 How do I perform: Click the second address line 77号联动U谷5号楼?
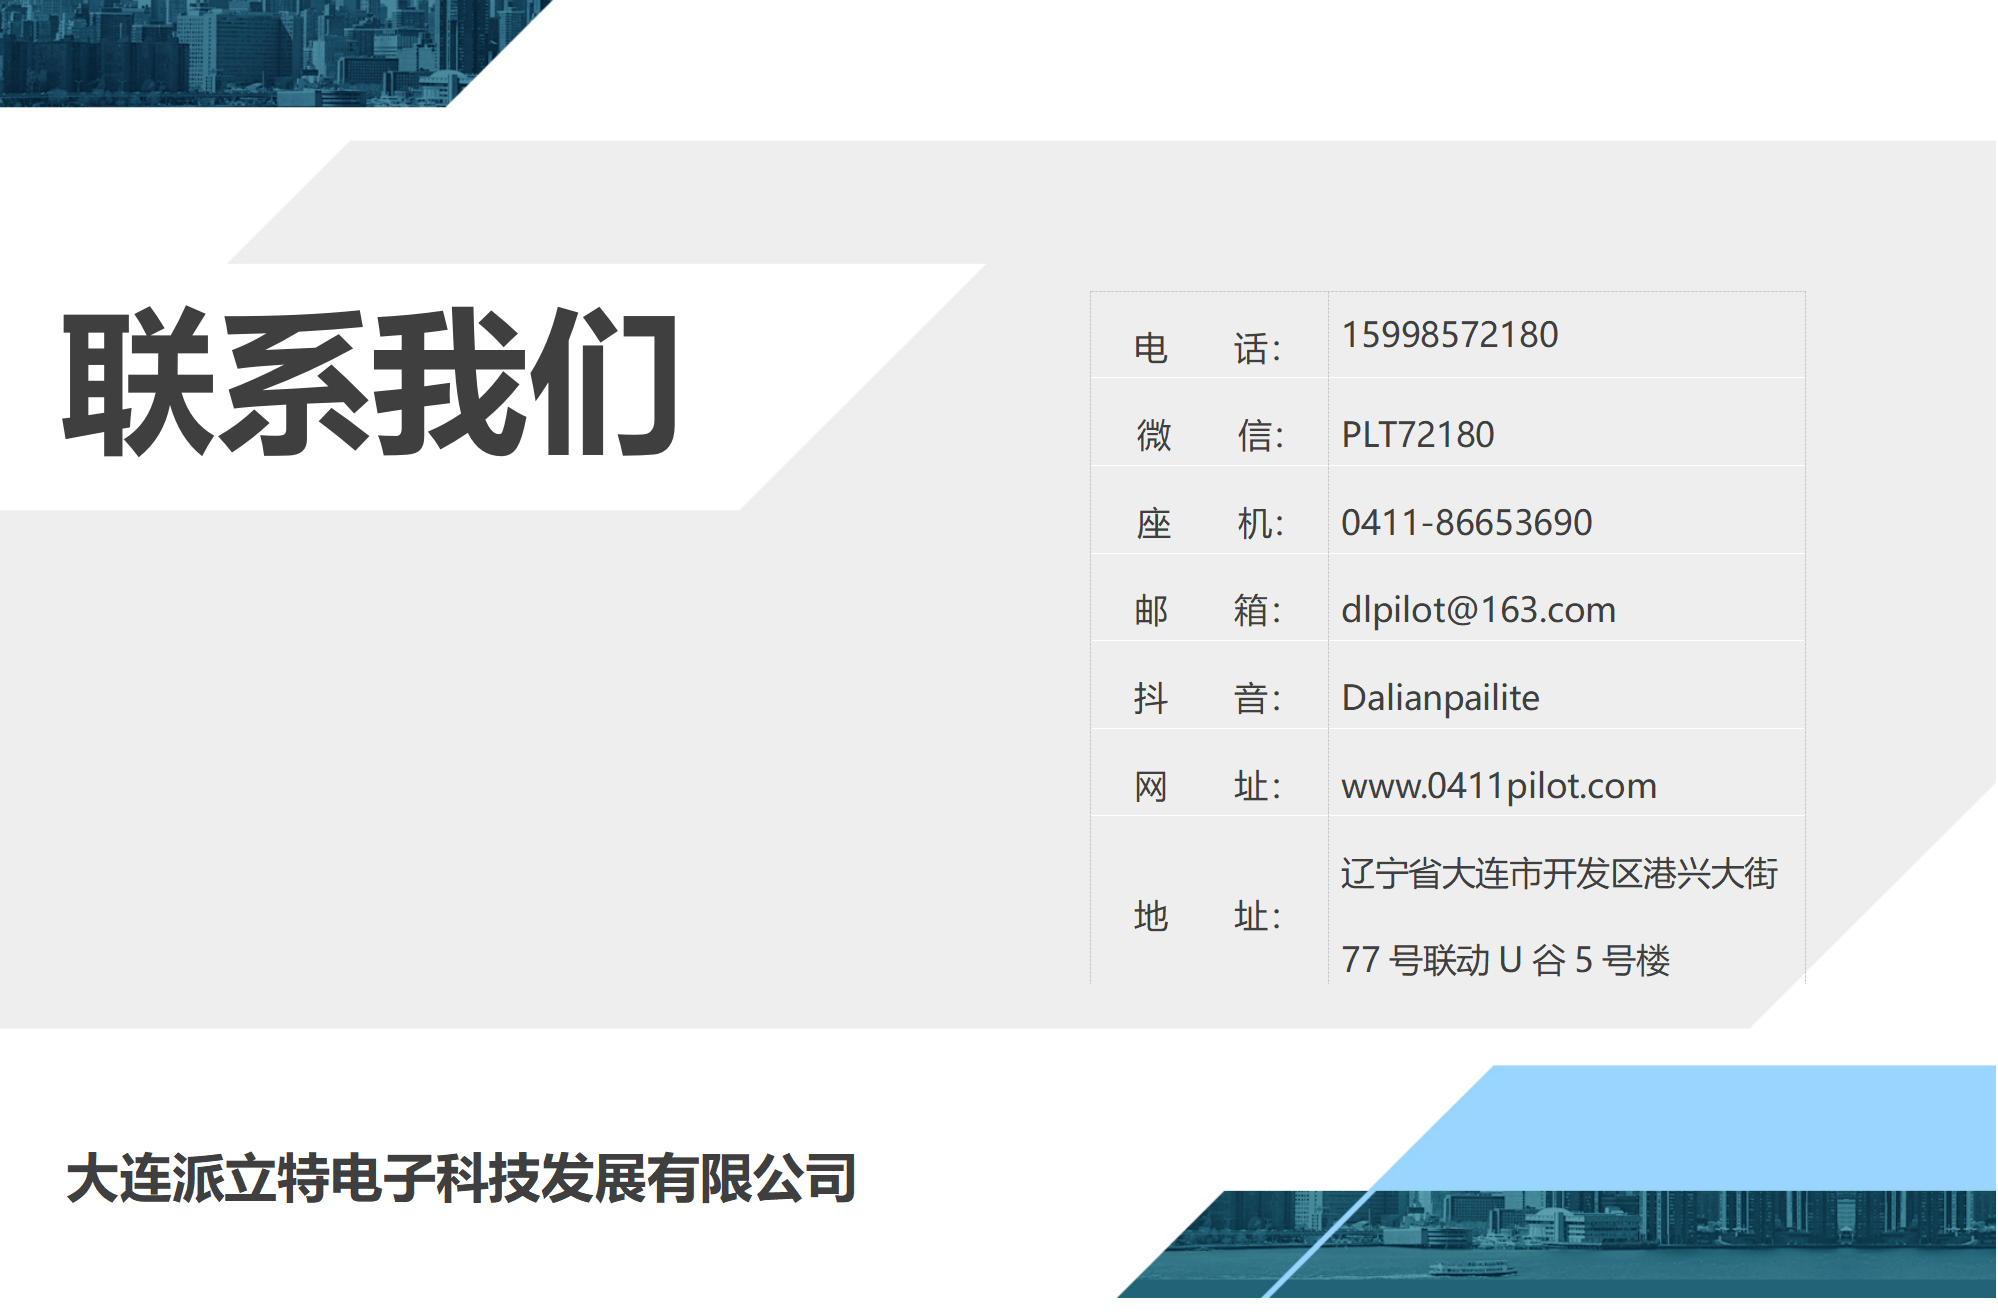(x=1505, y=960)
